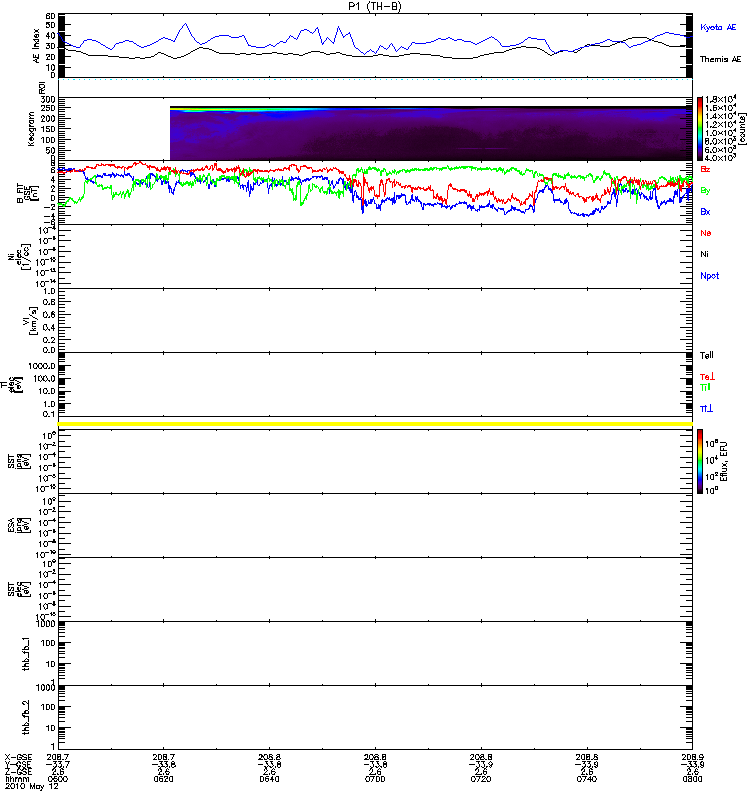This screenshot has height=800, width=750.
Task: Click the 0740 time tick label
Action: coord(587,779)
